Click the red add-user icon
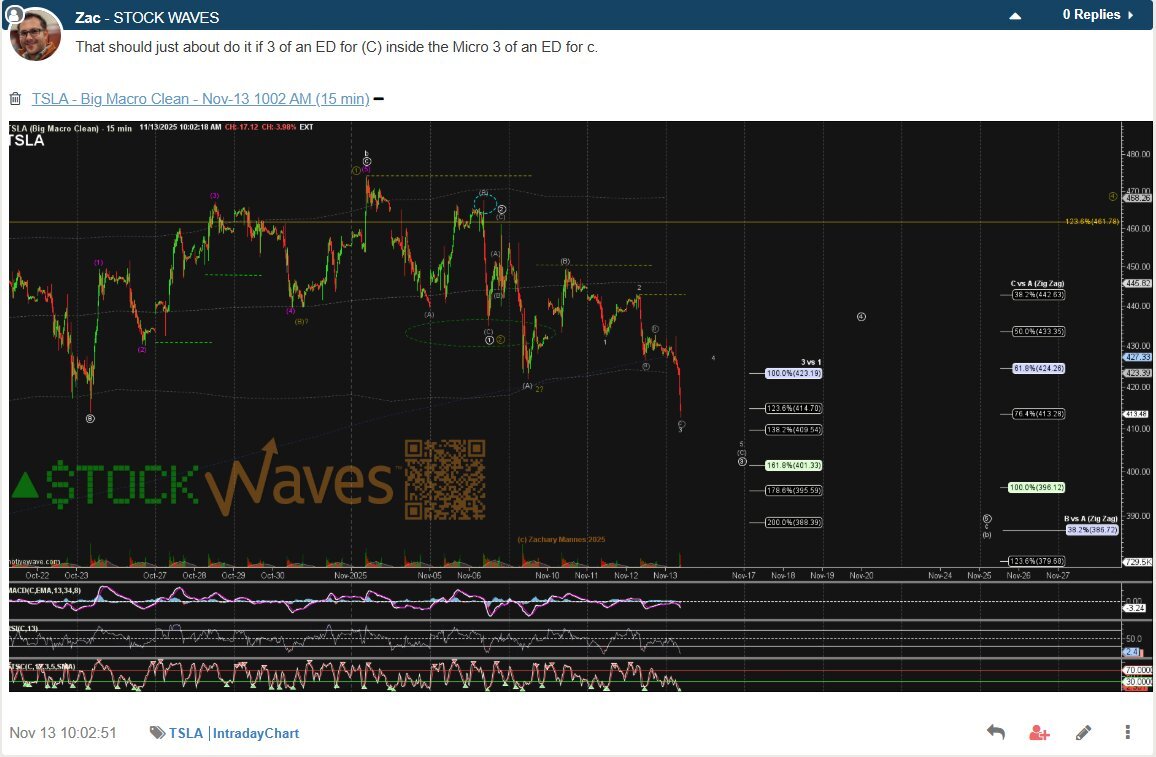Screen dimensions: 1156x757 click(1039, 732)
